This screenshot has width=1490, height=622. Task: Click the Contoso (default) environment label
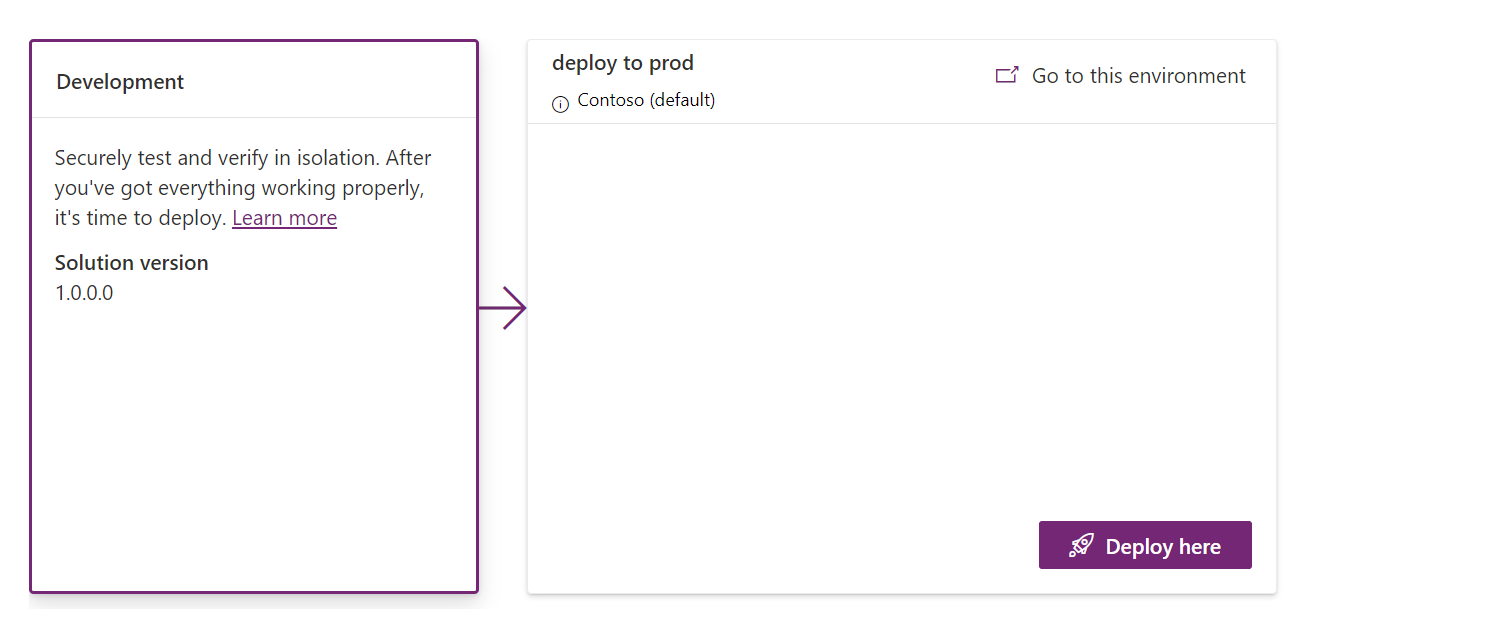click(x=647, y=100)
